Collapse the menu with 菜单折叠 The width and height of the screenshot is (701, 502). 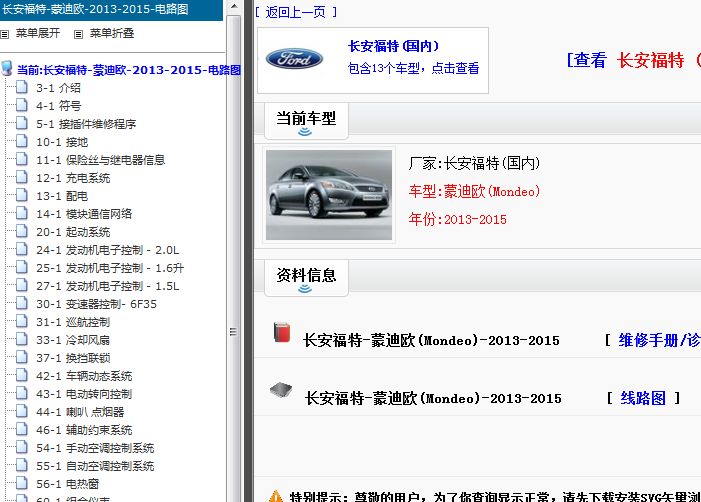tap(112, 33)
